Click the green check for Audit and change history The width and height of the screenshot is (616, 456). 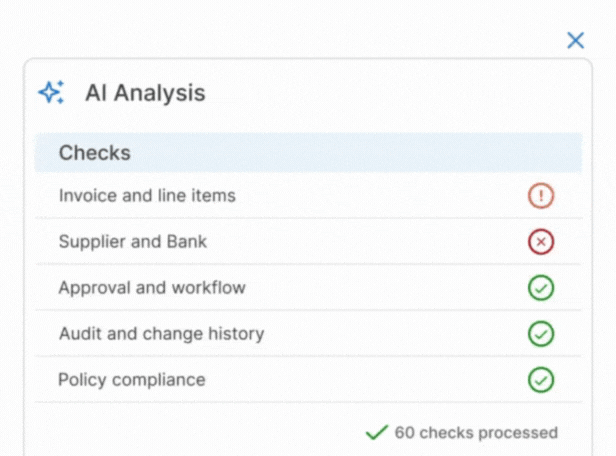541,334
